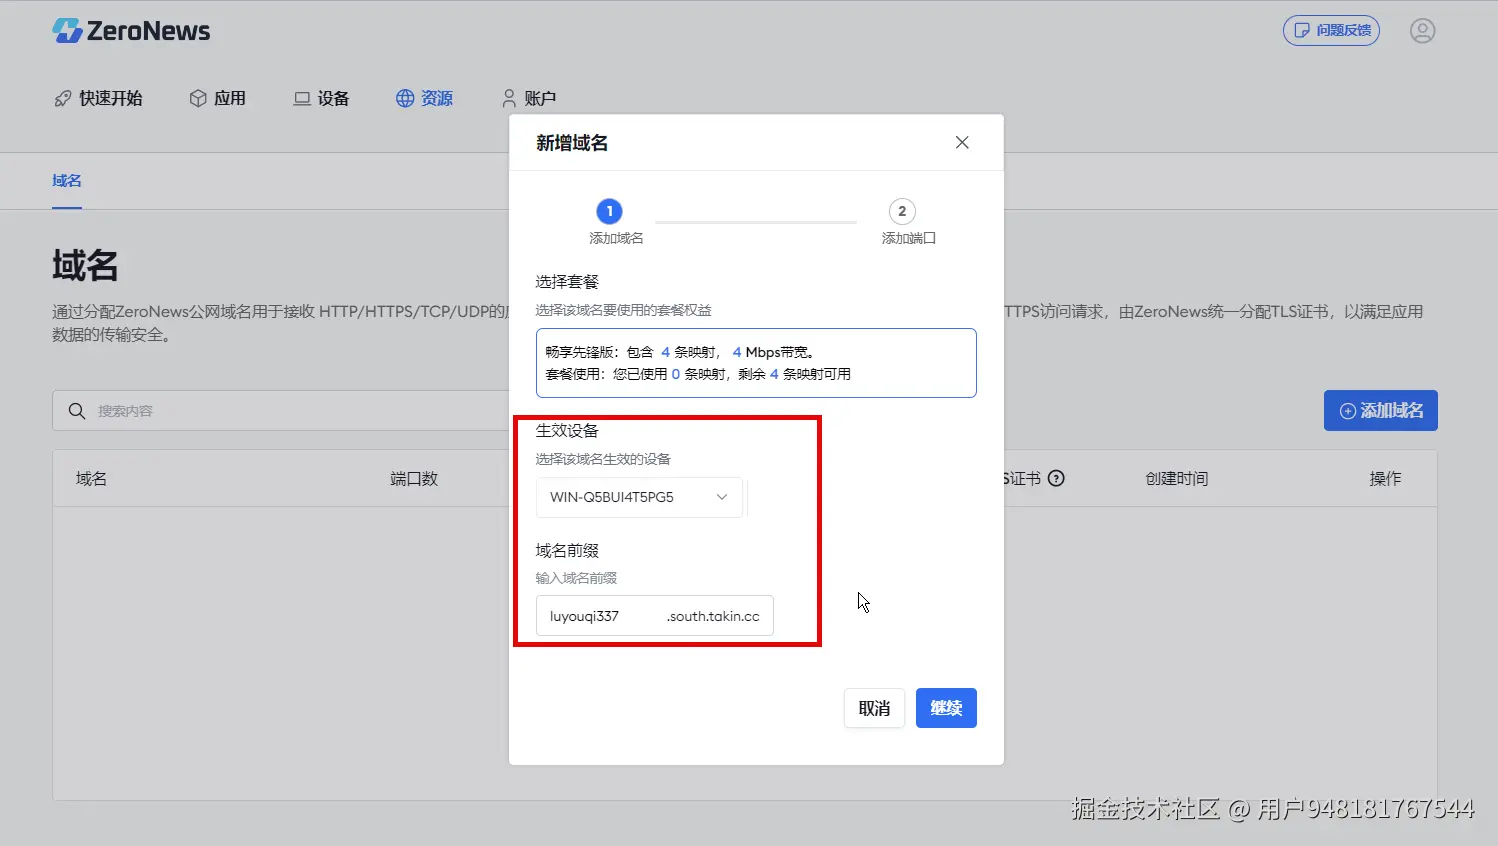Open the WIN-Q5BUI4T5PG5 device dropdown
1498x846 pixels.
(639, 497)
